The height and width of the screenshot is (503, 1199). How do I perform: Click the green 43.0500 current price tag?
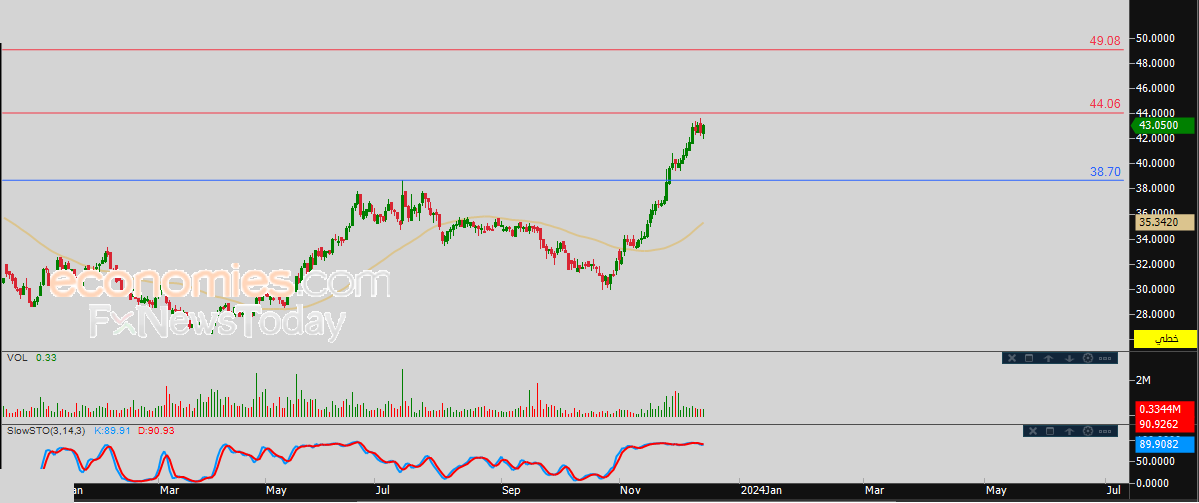1162,125
